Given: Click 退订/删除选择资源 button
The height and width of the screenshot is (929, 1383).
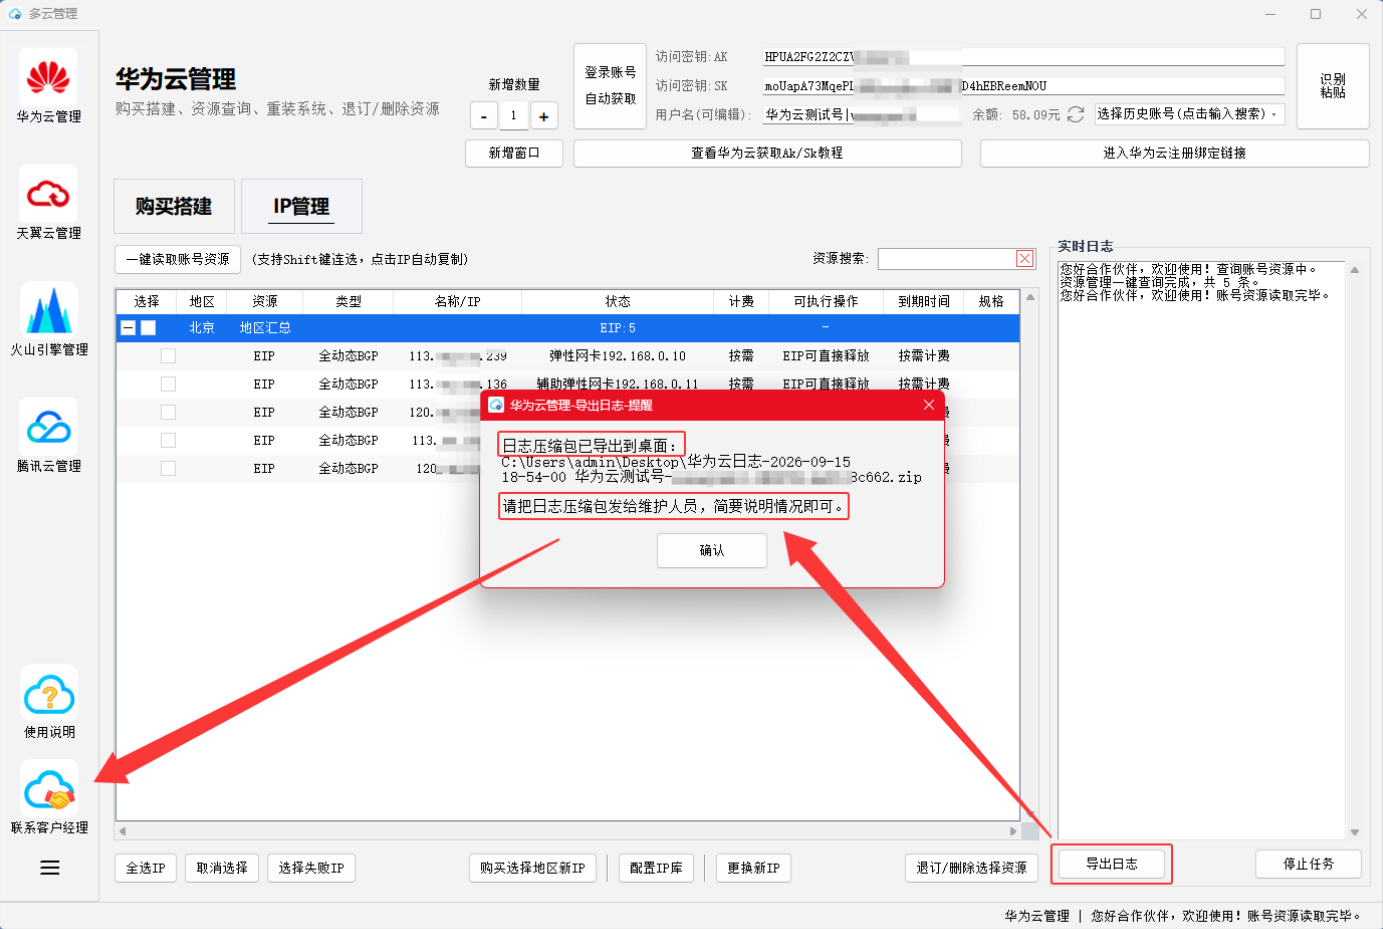Looking at the screenshot, I should pos(972,868).
